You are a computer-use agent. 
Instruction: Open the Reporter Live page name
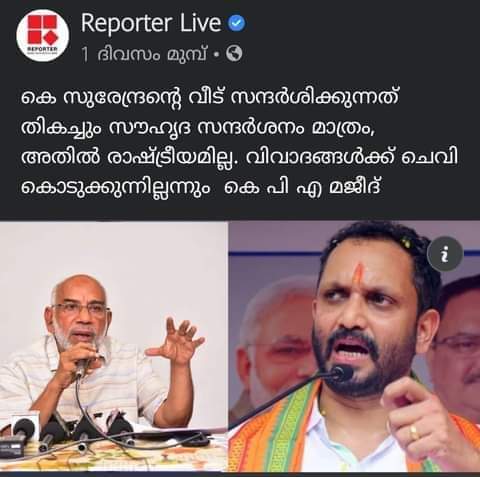(151, 23)
